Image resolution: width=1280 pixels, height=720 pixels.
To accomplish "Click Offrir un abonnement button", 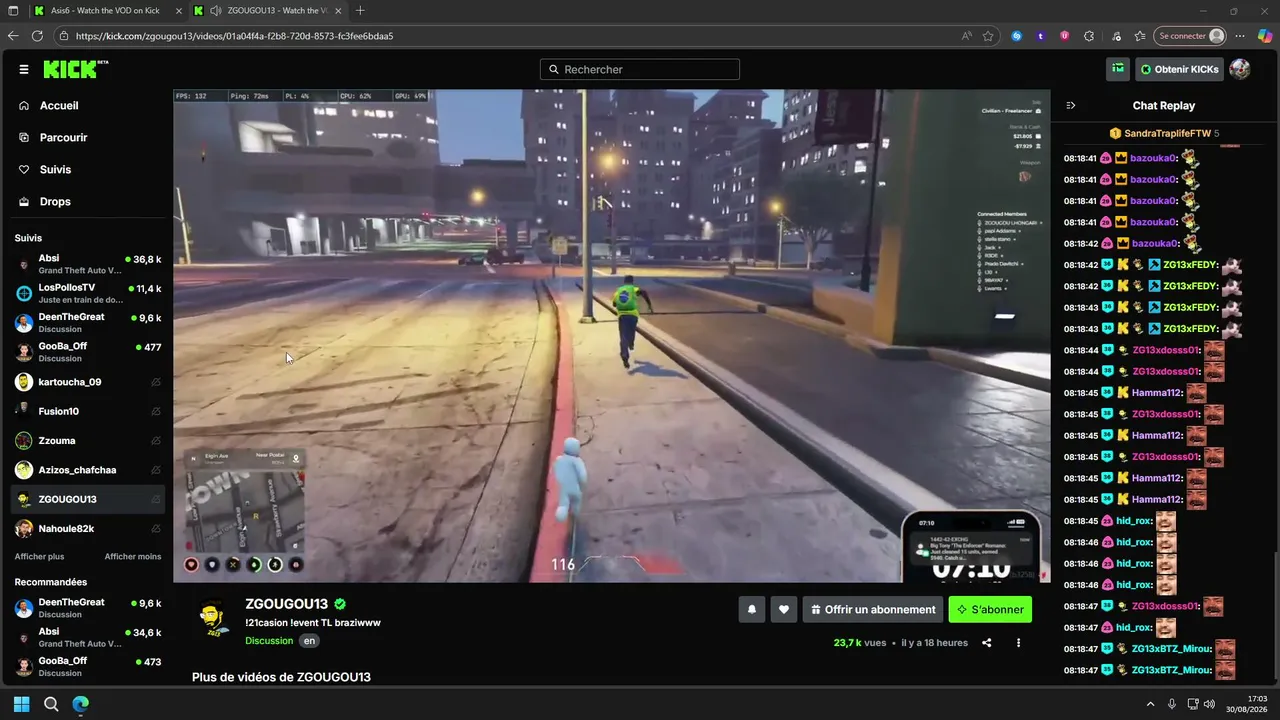I will (874, 609).
